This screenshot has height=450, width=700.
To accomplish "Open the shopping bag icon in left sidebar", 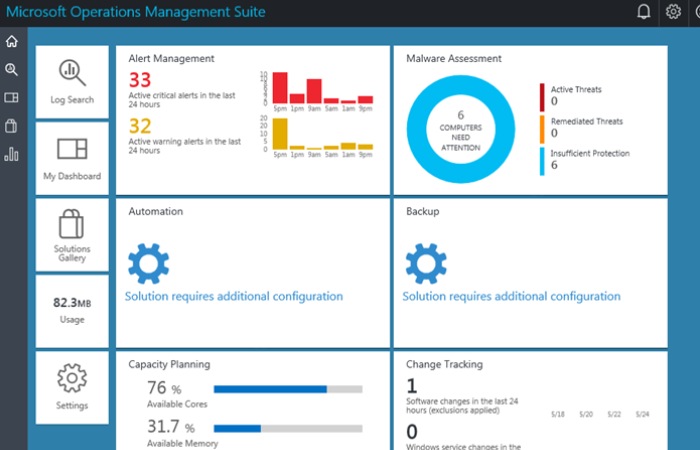I will click(x=12, y=126).
